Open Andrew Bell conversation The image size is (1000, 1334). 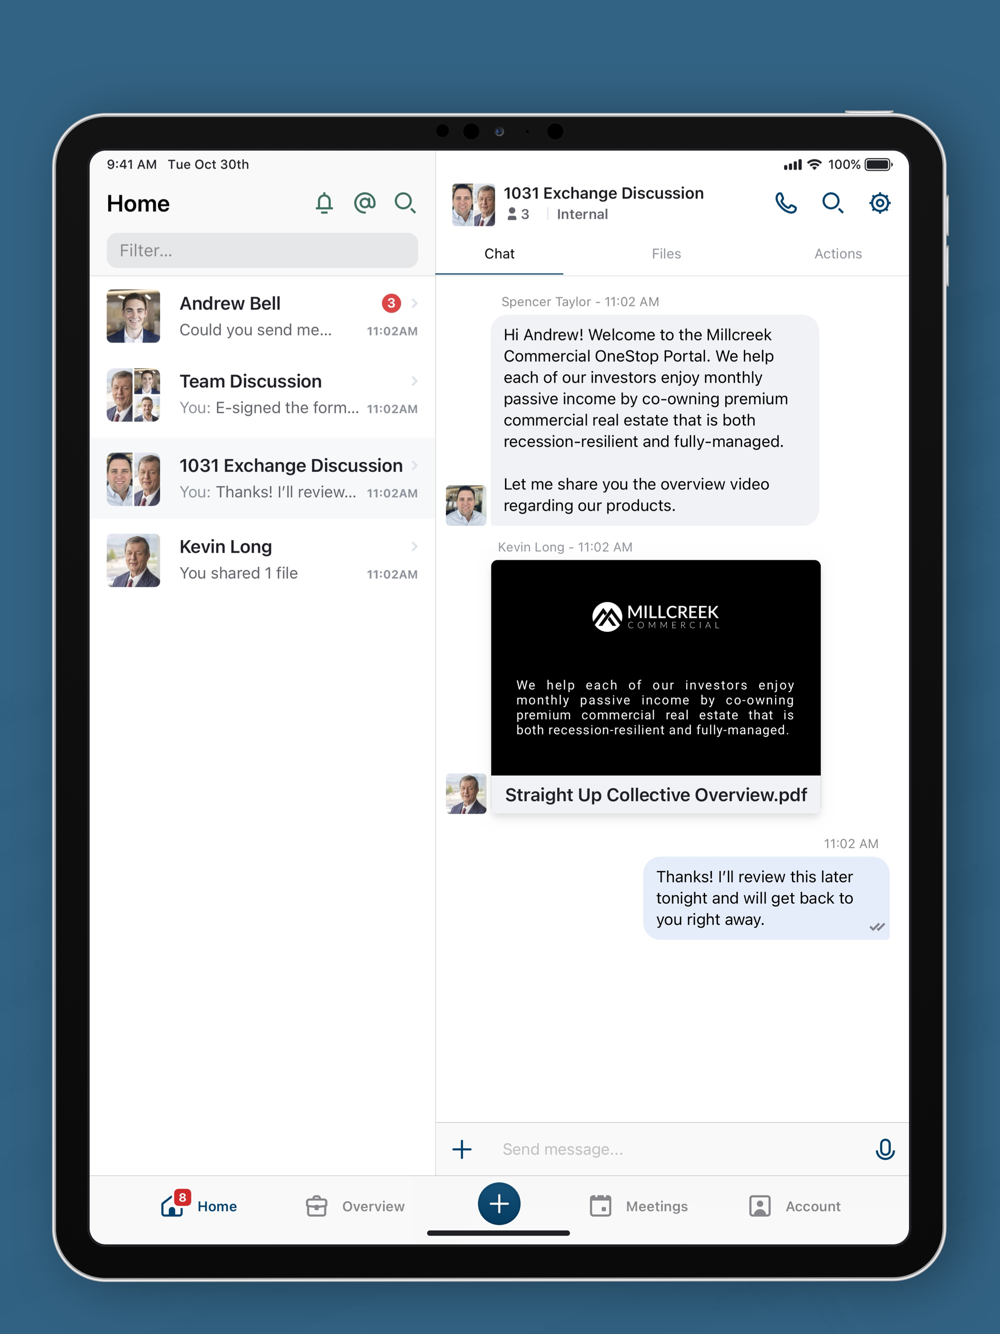pyautogui.click(x=262, y=316)
